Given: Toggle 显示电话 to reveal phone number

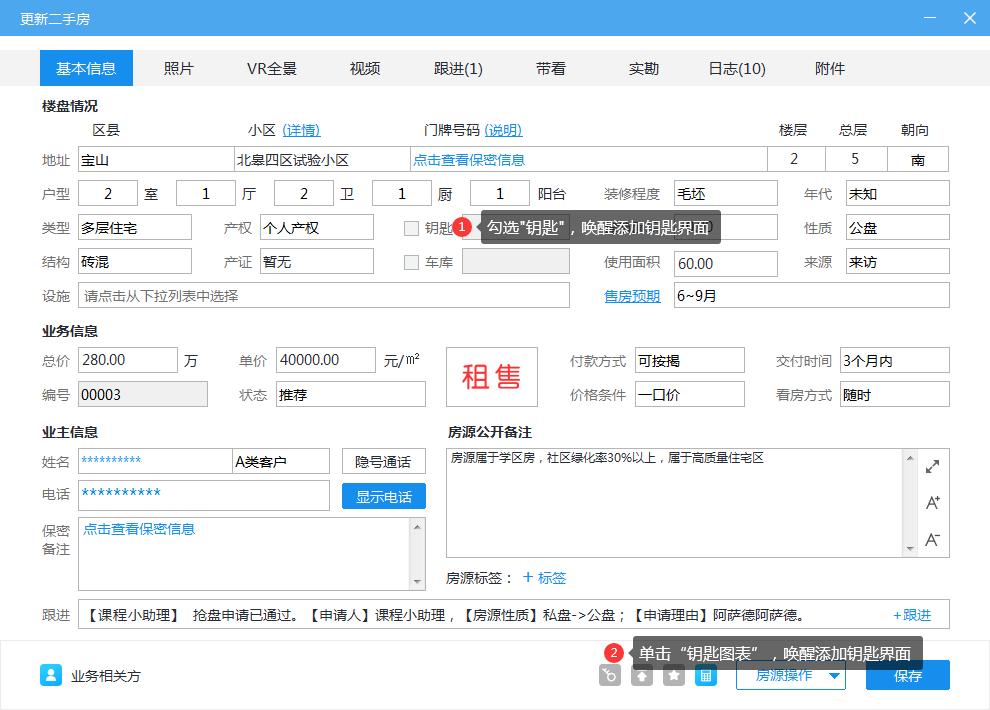Looking at the screenshot, I should point(384,496).
